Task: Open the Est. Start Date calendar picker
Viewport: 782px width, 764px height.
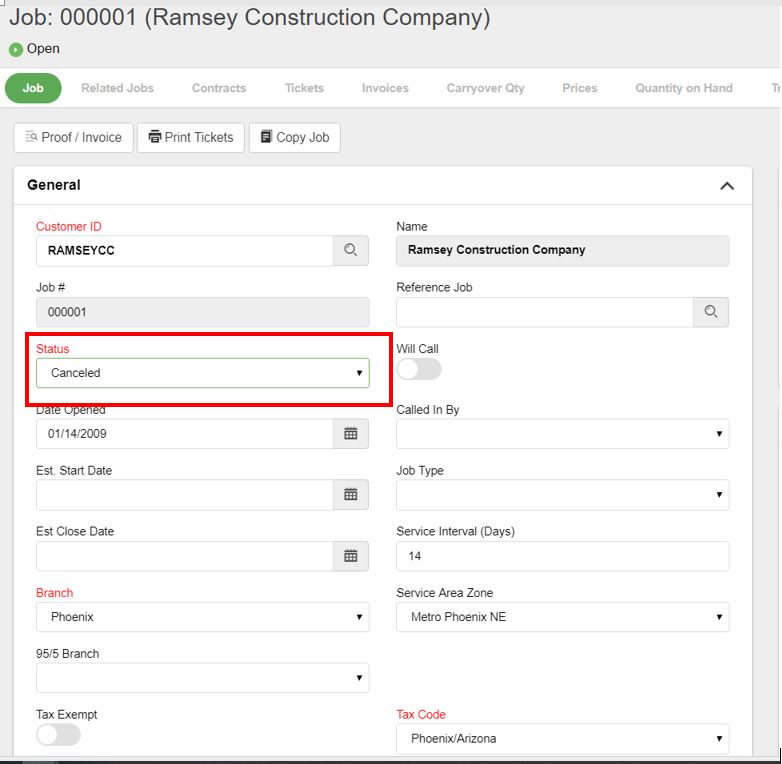Action: click(351, 495)
